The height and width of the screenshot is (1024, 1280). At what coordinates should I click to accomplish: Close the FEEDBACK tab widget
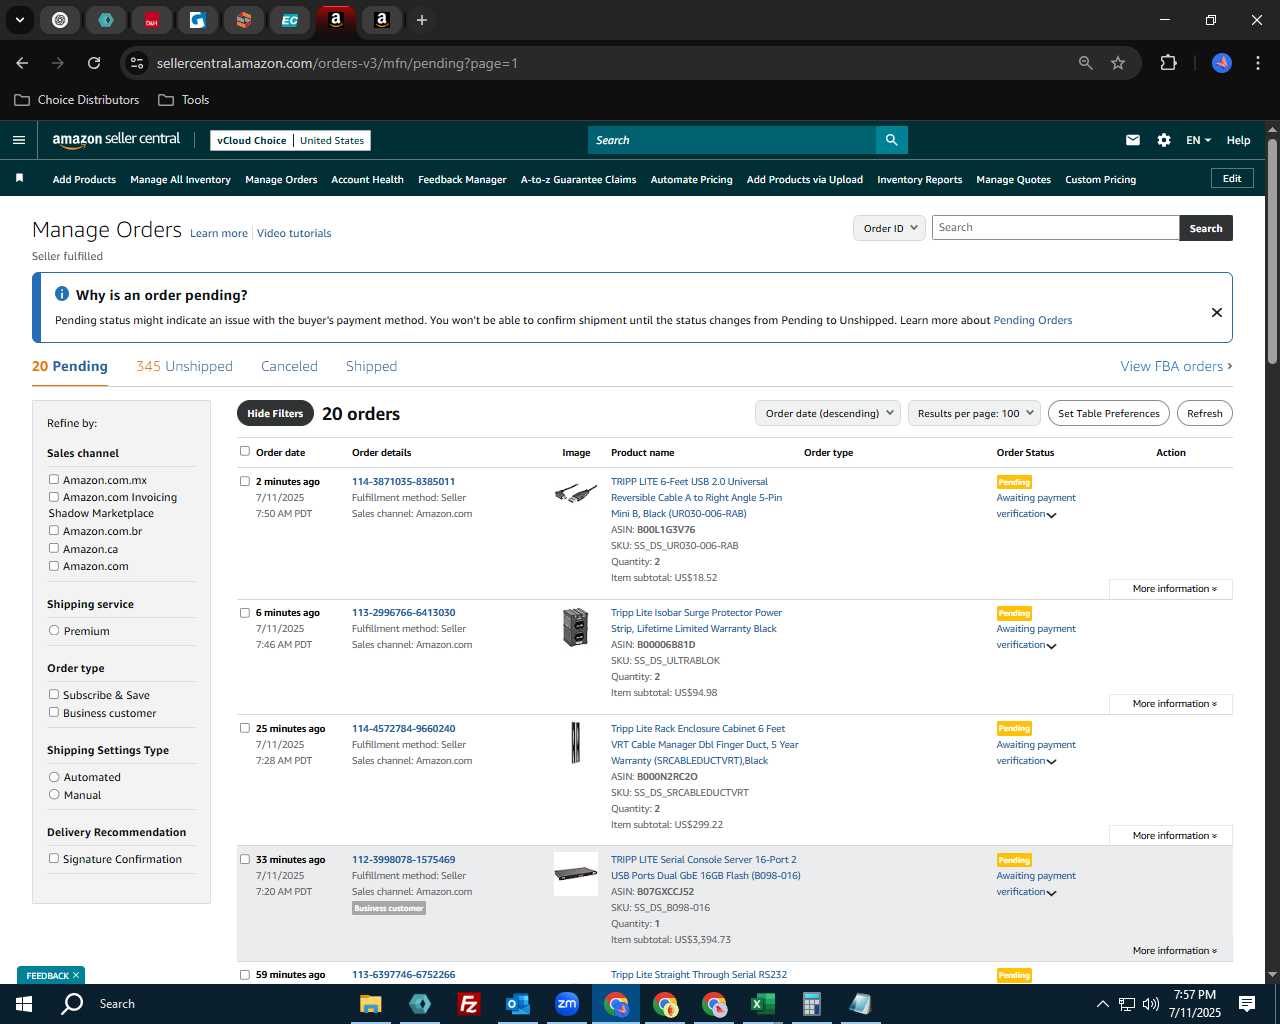pos(76,975)
